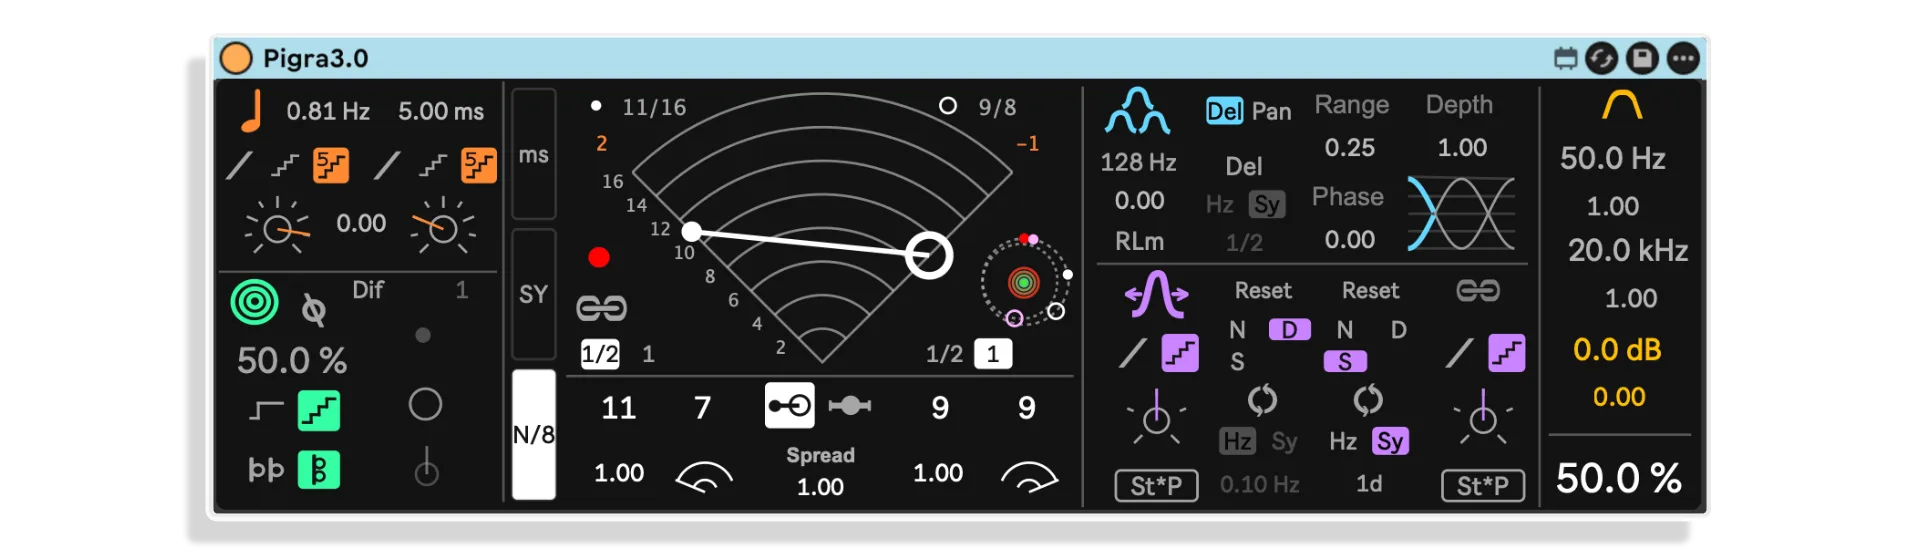Click the save preset disk icon
Screen dimensions: 1920x551
(1642, 58)
